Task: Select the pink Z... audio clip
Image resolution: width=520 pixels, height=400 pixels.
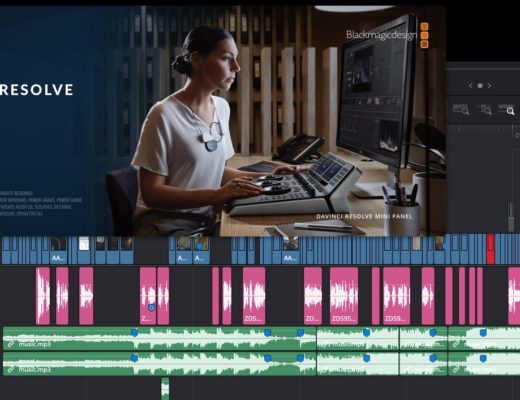Action: tap(148, 296)
